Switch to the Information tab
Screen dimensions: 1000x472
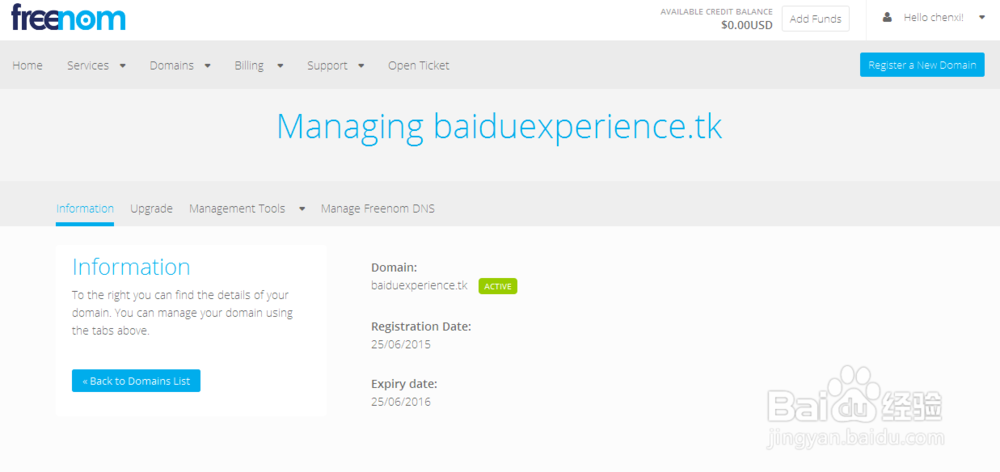(x=85, y=209)
